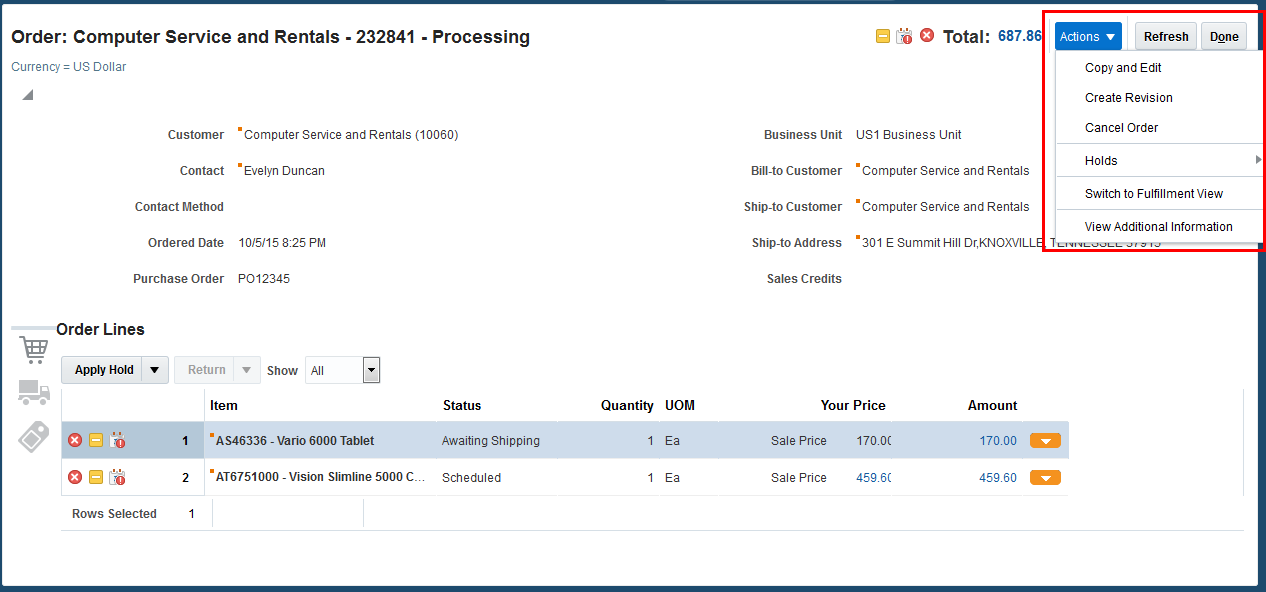Click the yellow hold icon on order line 2
The image size is (1266, 592).
[96, 477]
